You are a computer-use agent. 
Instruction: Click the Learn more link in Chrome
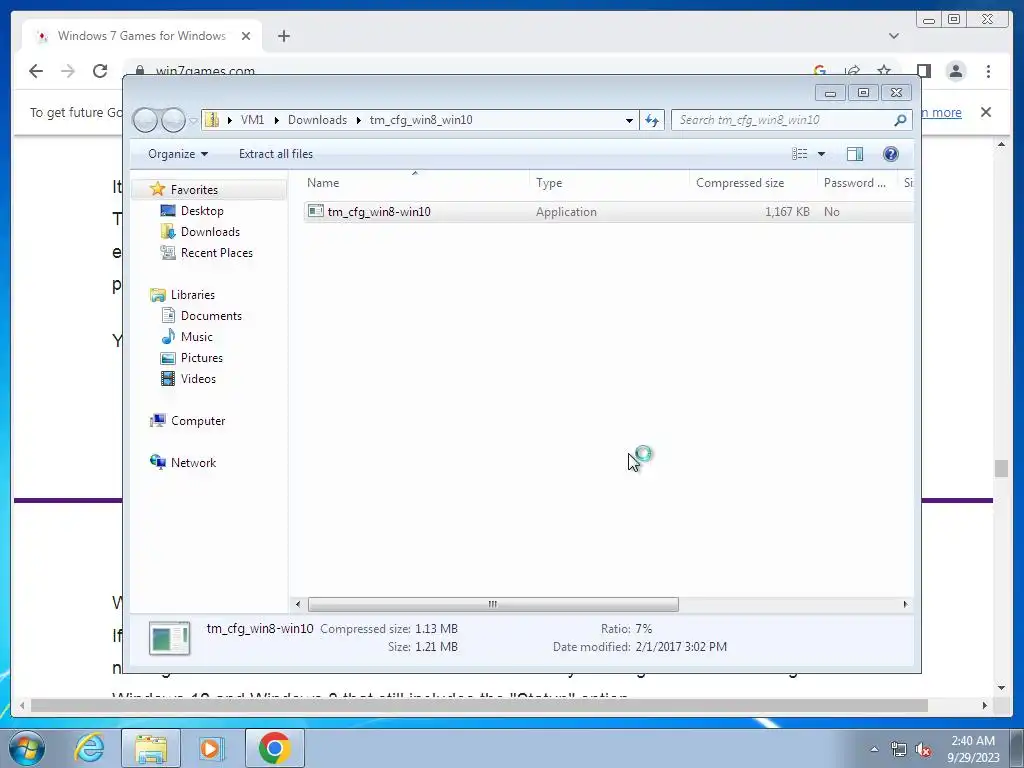941,112
